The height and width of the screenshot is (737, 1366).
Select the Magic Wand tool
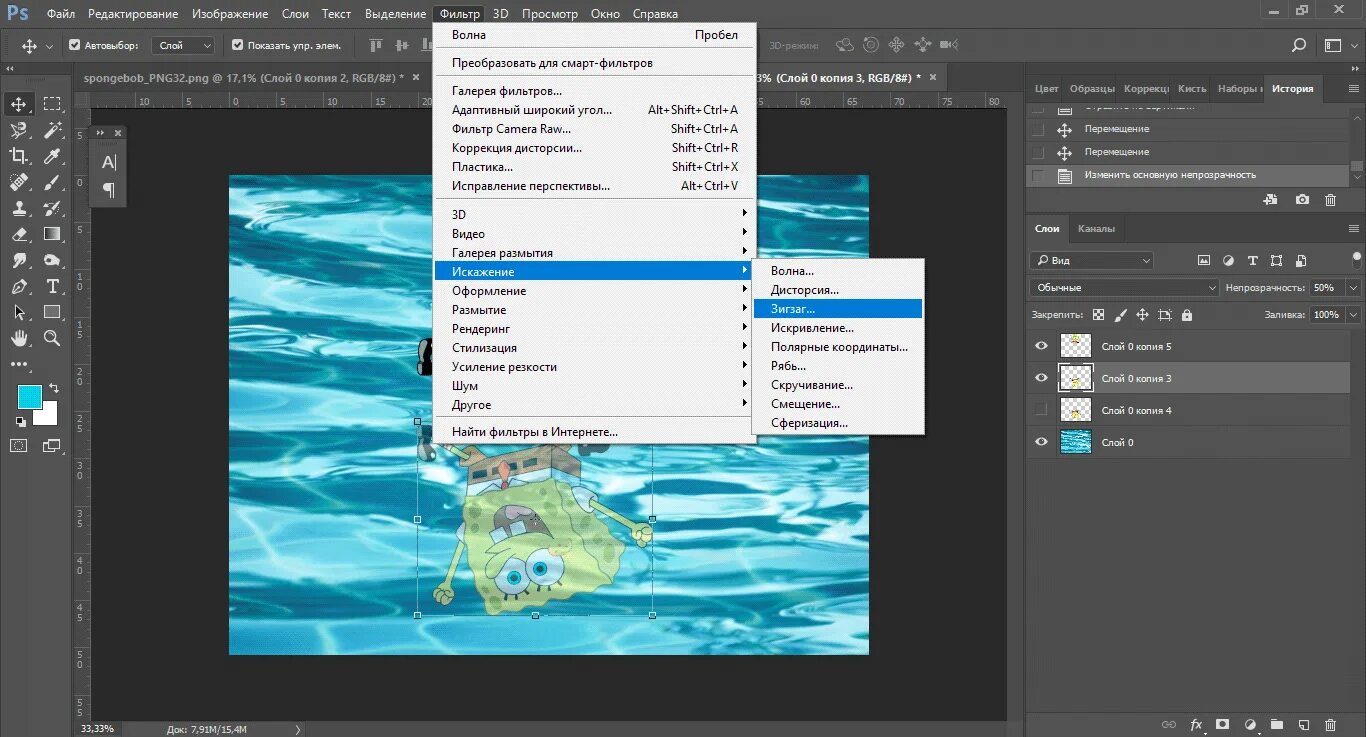(52, 130)
